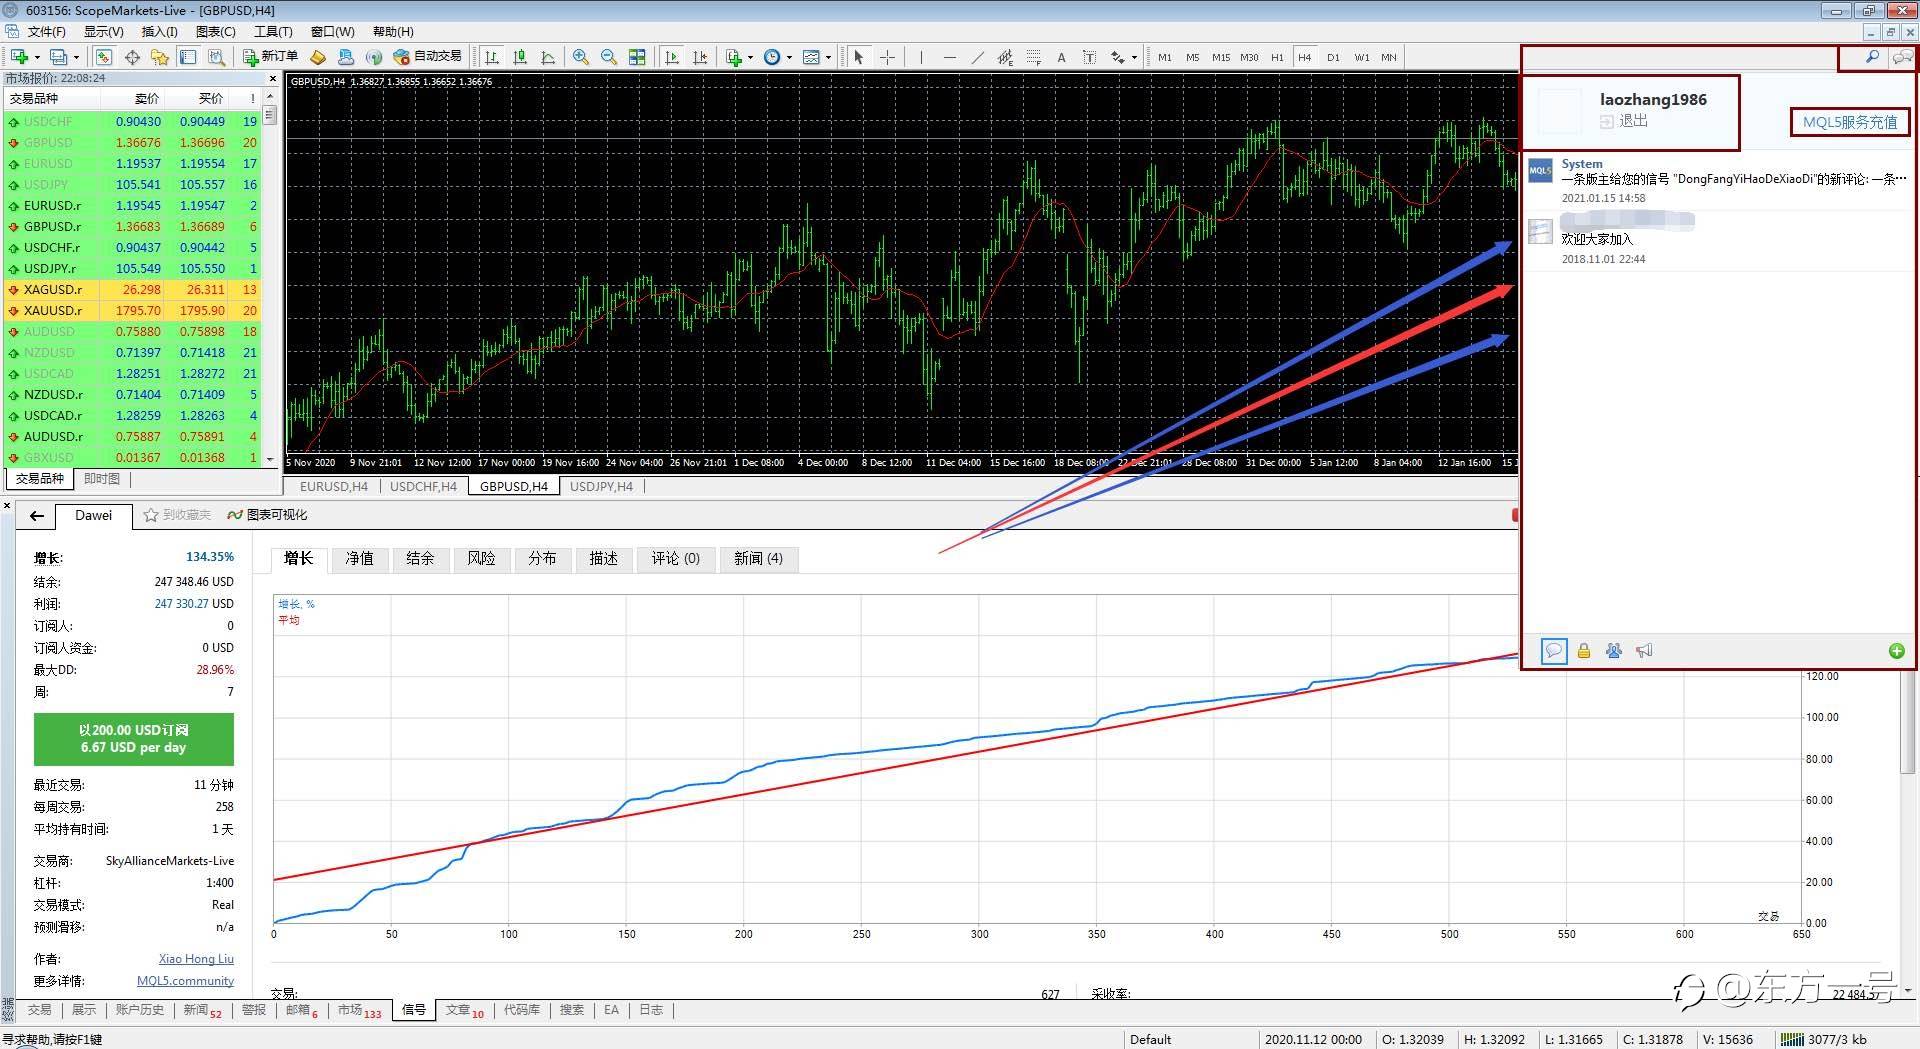Select the trendline drawing tool
The image size is (1920, 1049).
[x=978, y=57]
